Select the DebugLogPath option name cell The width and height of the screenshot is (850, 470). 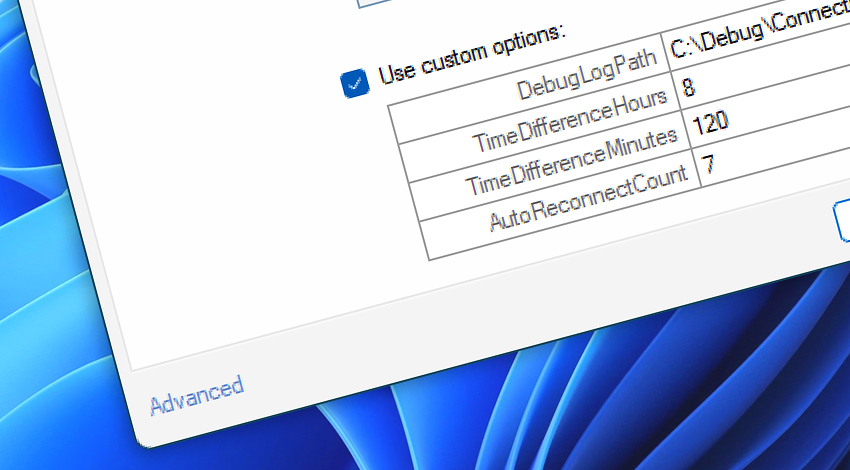click(x=529, y=88)
